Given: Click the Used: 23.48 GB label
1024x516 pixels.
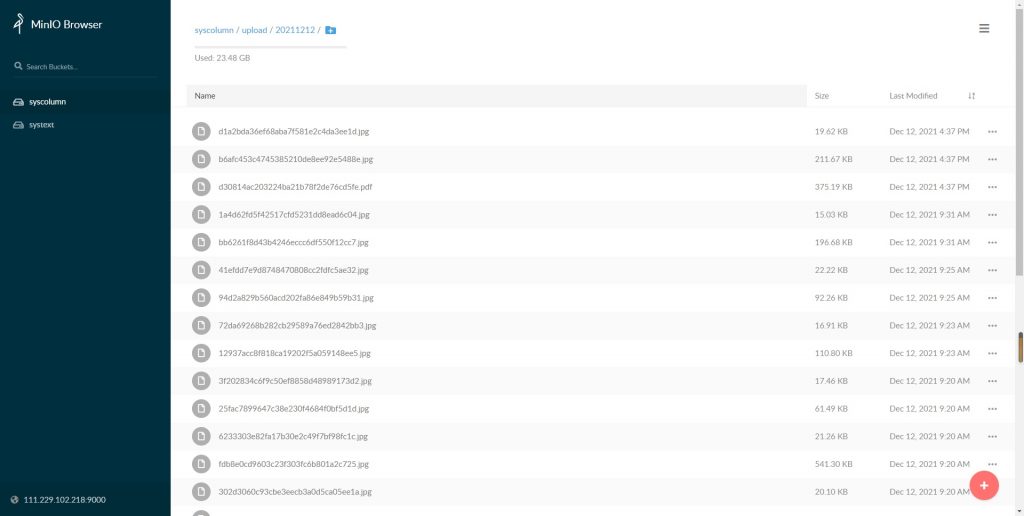Looking at the screenshot, I should (x=222, y=58).
